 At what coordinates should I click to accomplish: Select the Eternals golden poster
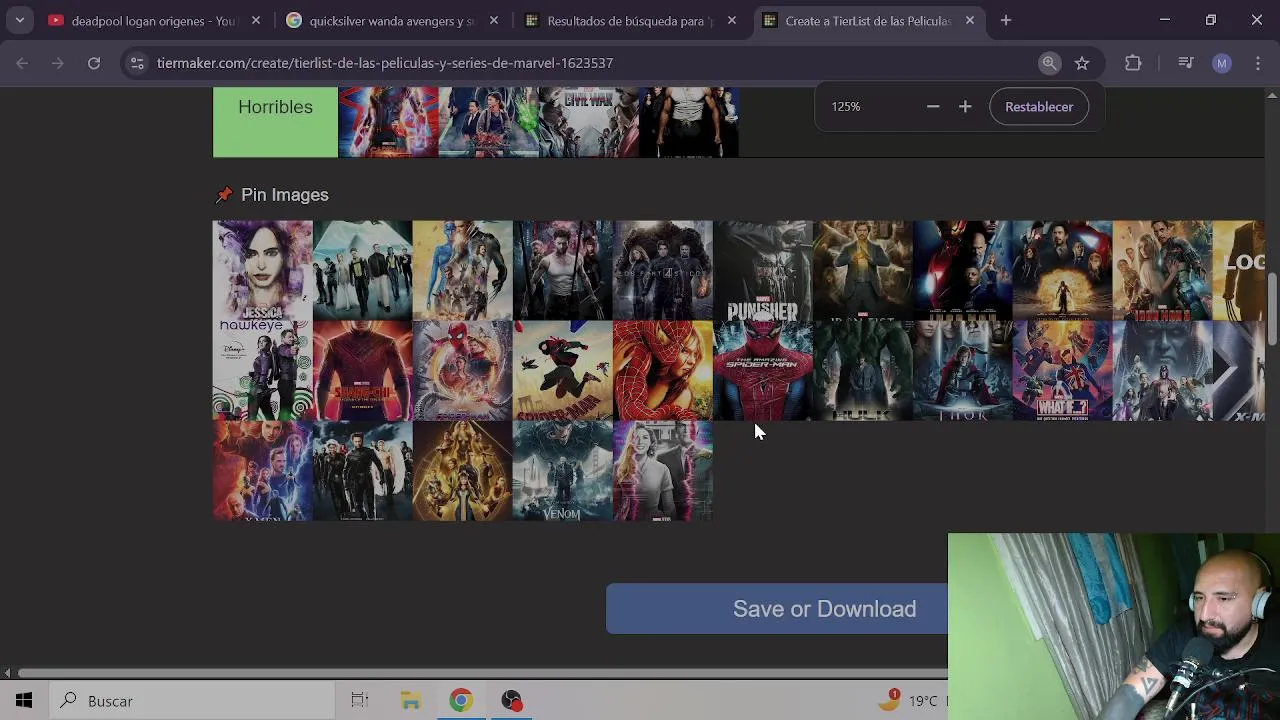(x=463, y=470)
